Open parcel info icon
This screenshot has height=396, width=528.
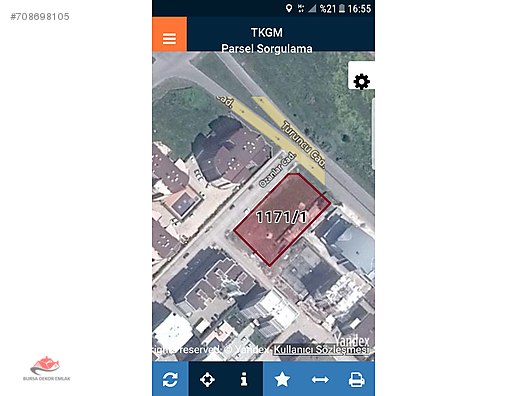[x=244, y=380]
